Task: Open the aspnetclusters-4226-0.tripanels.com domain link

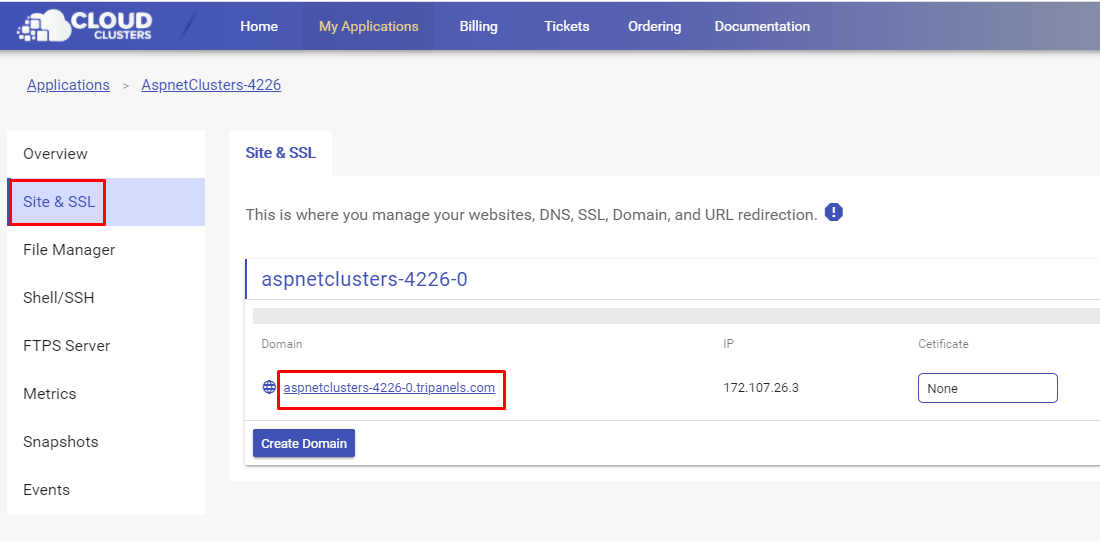Action: pyautogui.click(x=389, y=388)
